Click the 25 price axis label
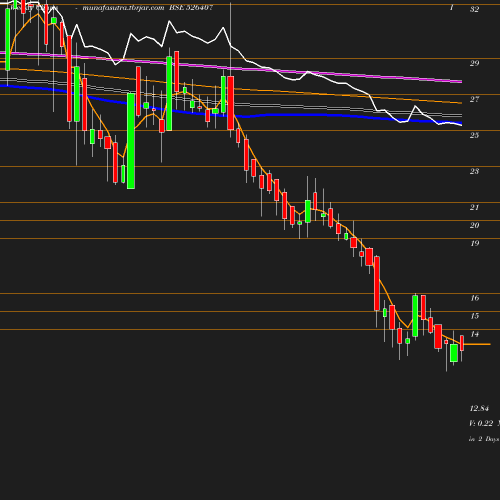This screenshot has height=500, width=500. click(474, 135)
